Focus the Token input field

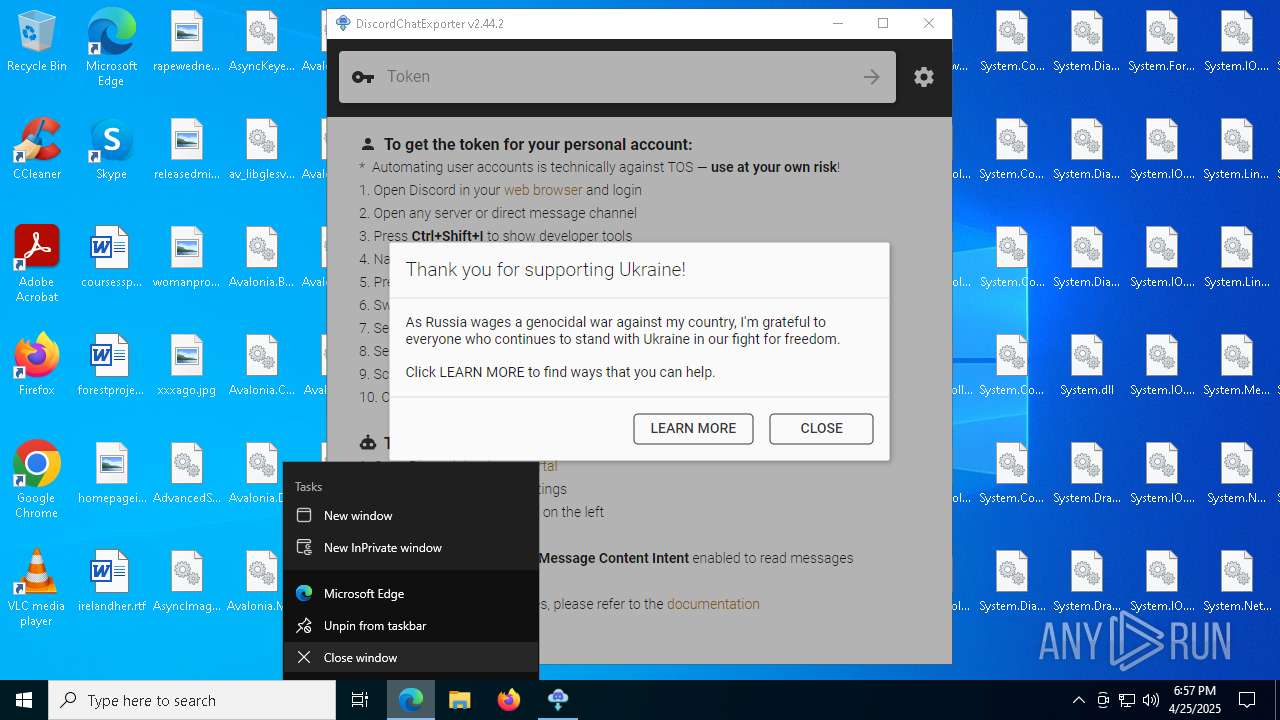pyautogui.click(x=617, y=77)
